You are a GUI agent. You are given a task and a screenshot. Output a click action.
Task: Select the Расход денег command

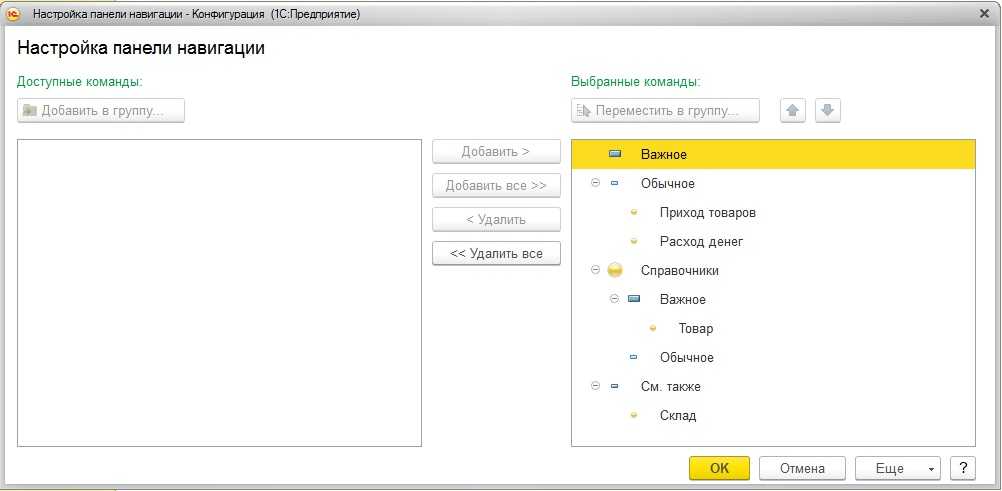pyautogui.click(x=701, y=241)
